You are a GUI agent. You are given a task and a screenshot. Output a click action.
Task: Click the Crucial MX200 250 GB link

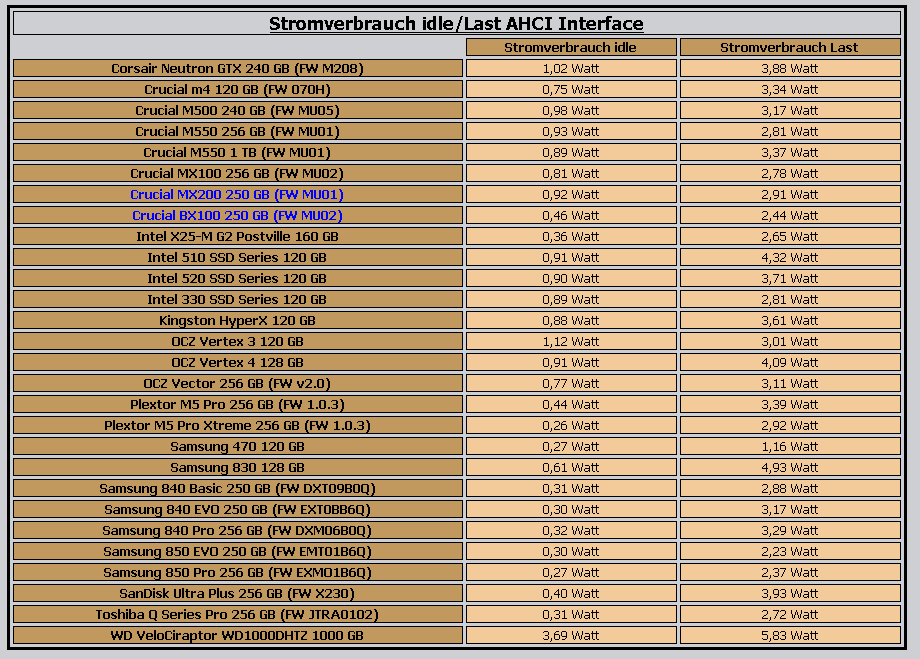click(237, 194)
